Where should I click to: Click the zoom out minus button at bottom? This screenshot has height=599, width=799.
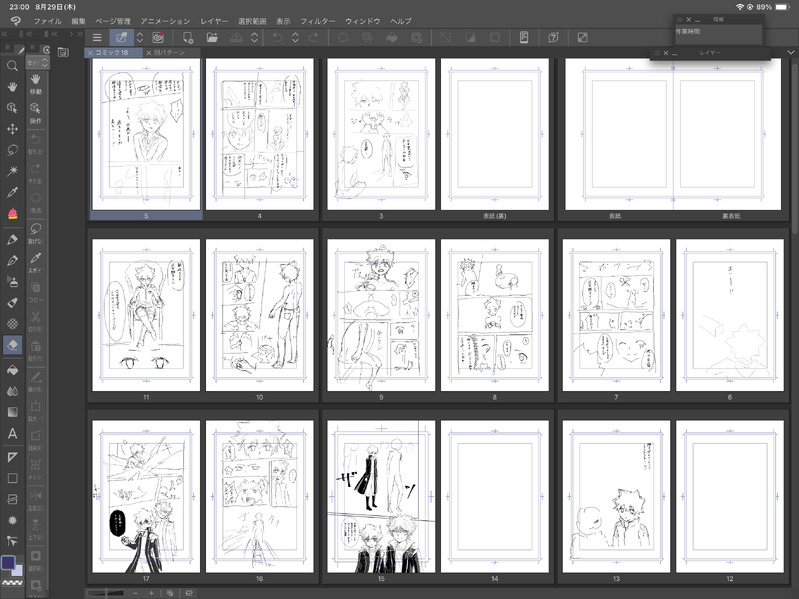[x=135, y=593]
